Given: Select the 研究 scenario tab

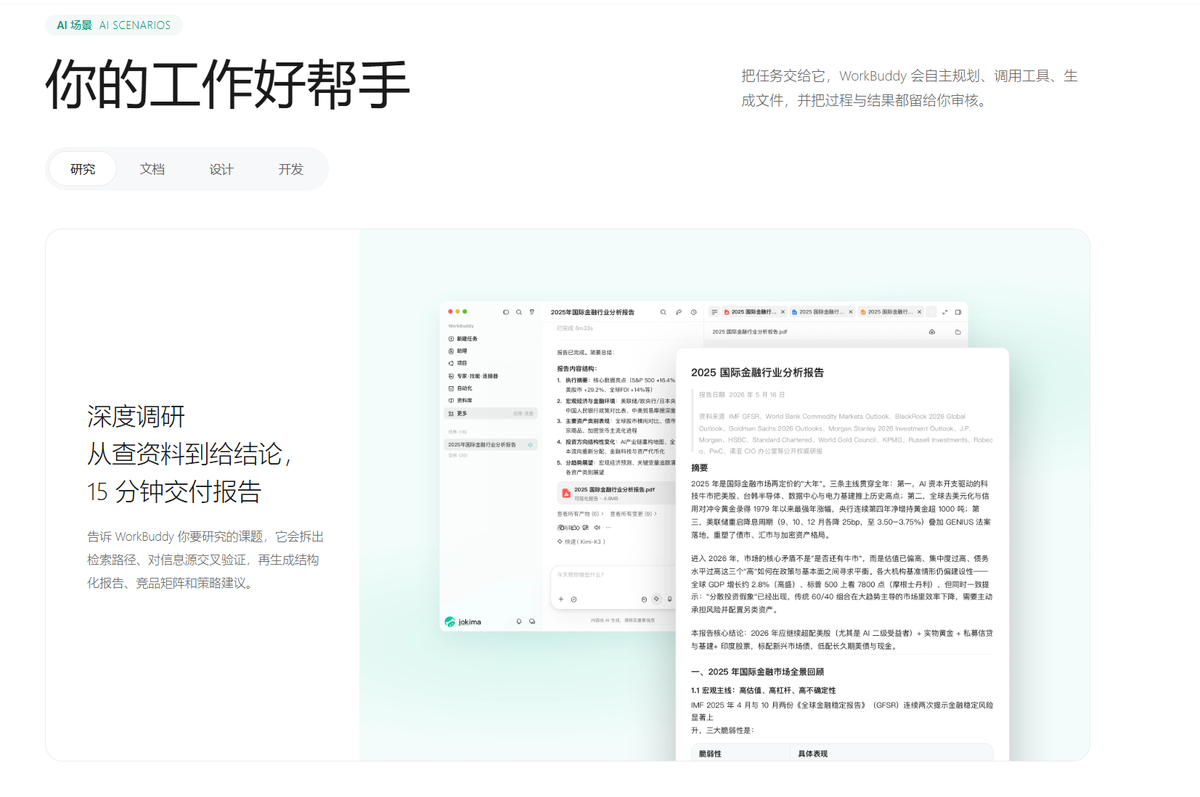Looking at the screenshot, I should click(x=83, y=169).
